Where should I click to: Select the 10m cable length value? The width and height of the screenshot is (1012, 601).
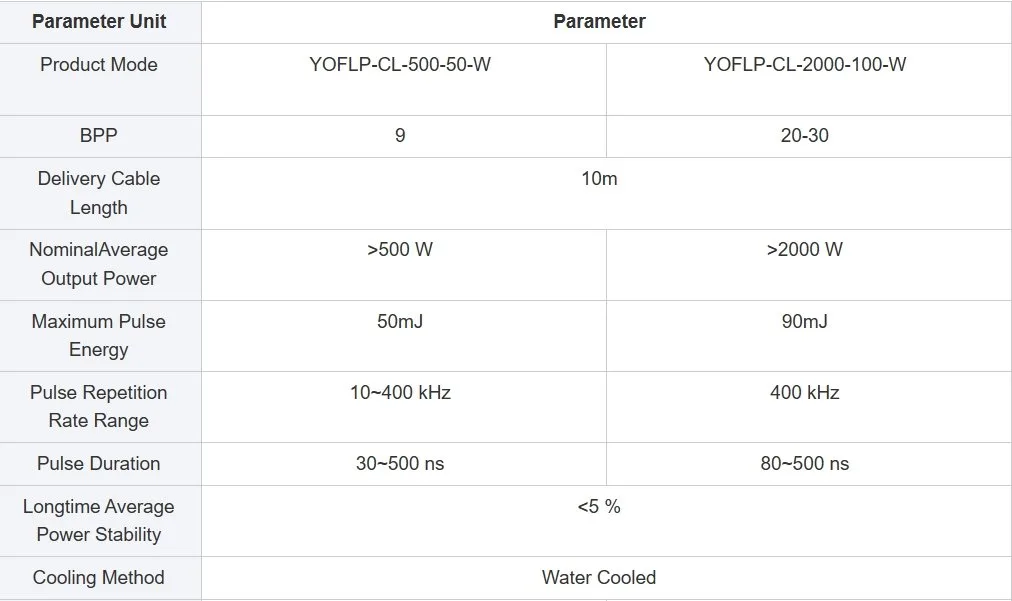[599, 179]
